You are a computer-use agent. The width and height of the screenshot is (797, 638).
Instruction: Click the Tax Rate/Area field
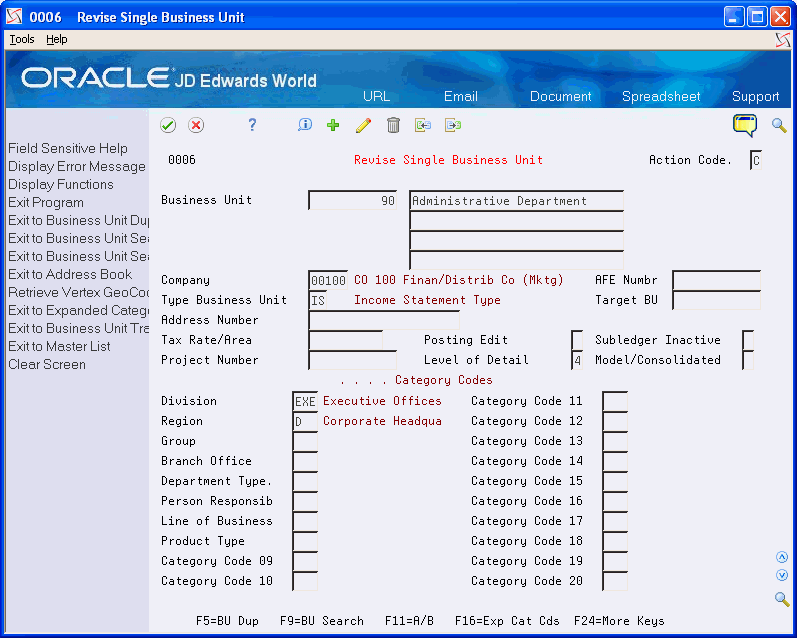click(346, 340)
